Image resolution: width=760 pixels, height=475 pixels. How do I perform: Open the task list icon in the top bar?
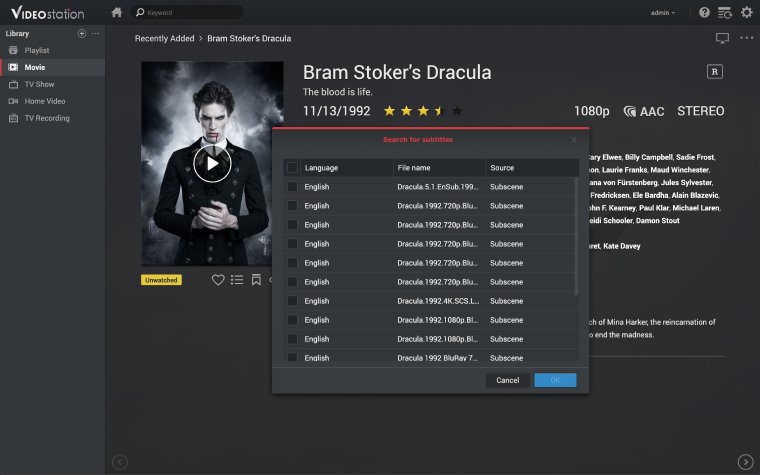click(x=724, y=13)
